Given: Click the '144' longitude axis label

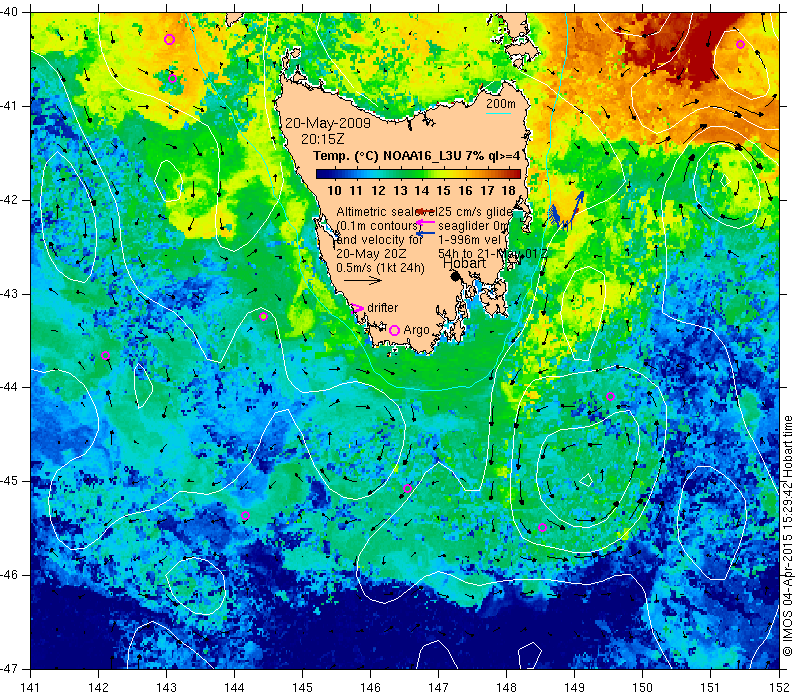Looking at the screenshot, I should 235,687.
